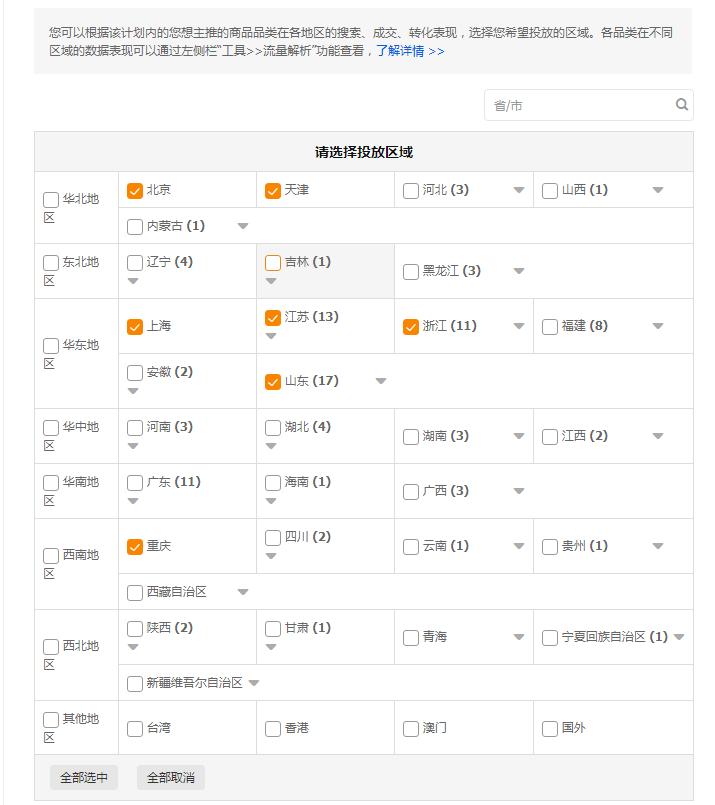Check the 新疆维吾尔自治区 checkbox
The width and height of the screenshot is (715, 805).
point(134,683)
